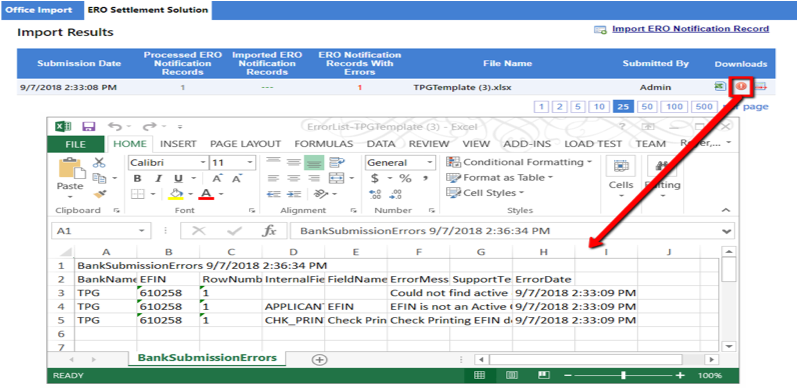Screen dimensions: 797x391
Task: Switch to Page Layout view in status bar
Action: tap(512, 376)
